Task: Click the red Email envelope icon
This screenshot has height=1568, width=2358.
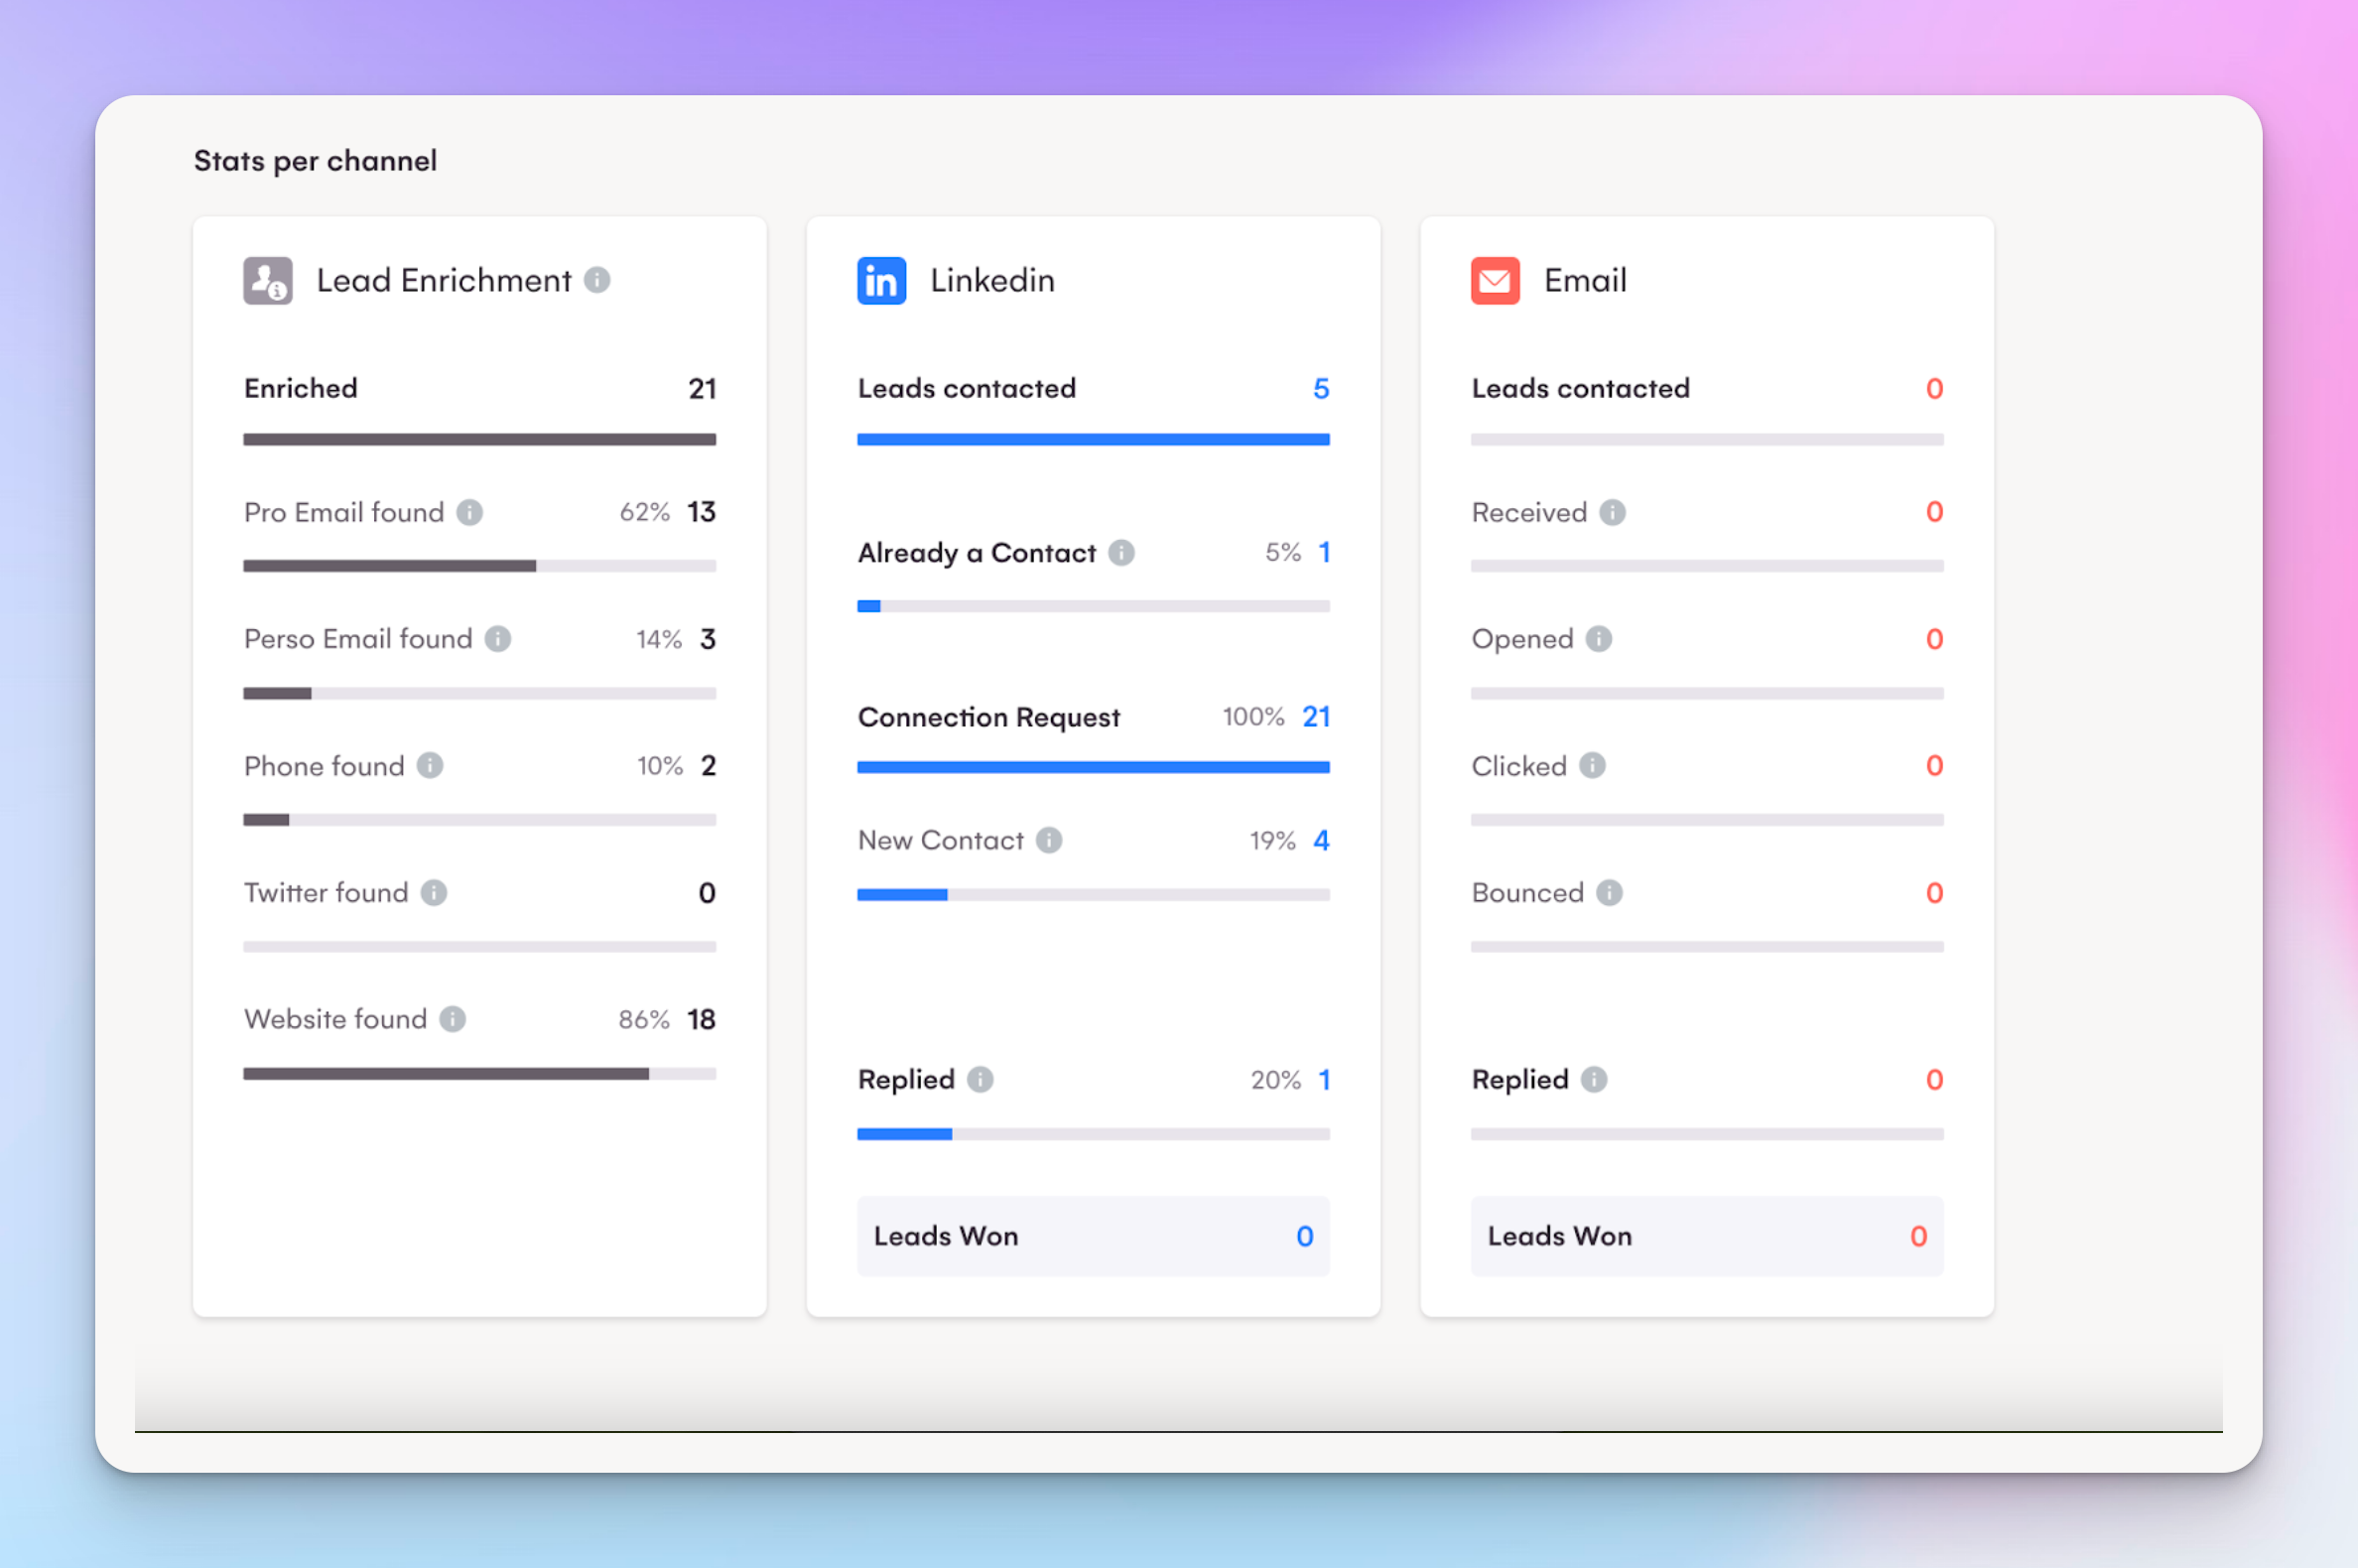Action: point(1494,280)
